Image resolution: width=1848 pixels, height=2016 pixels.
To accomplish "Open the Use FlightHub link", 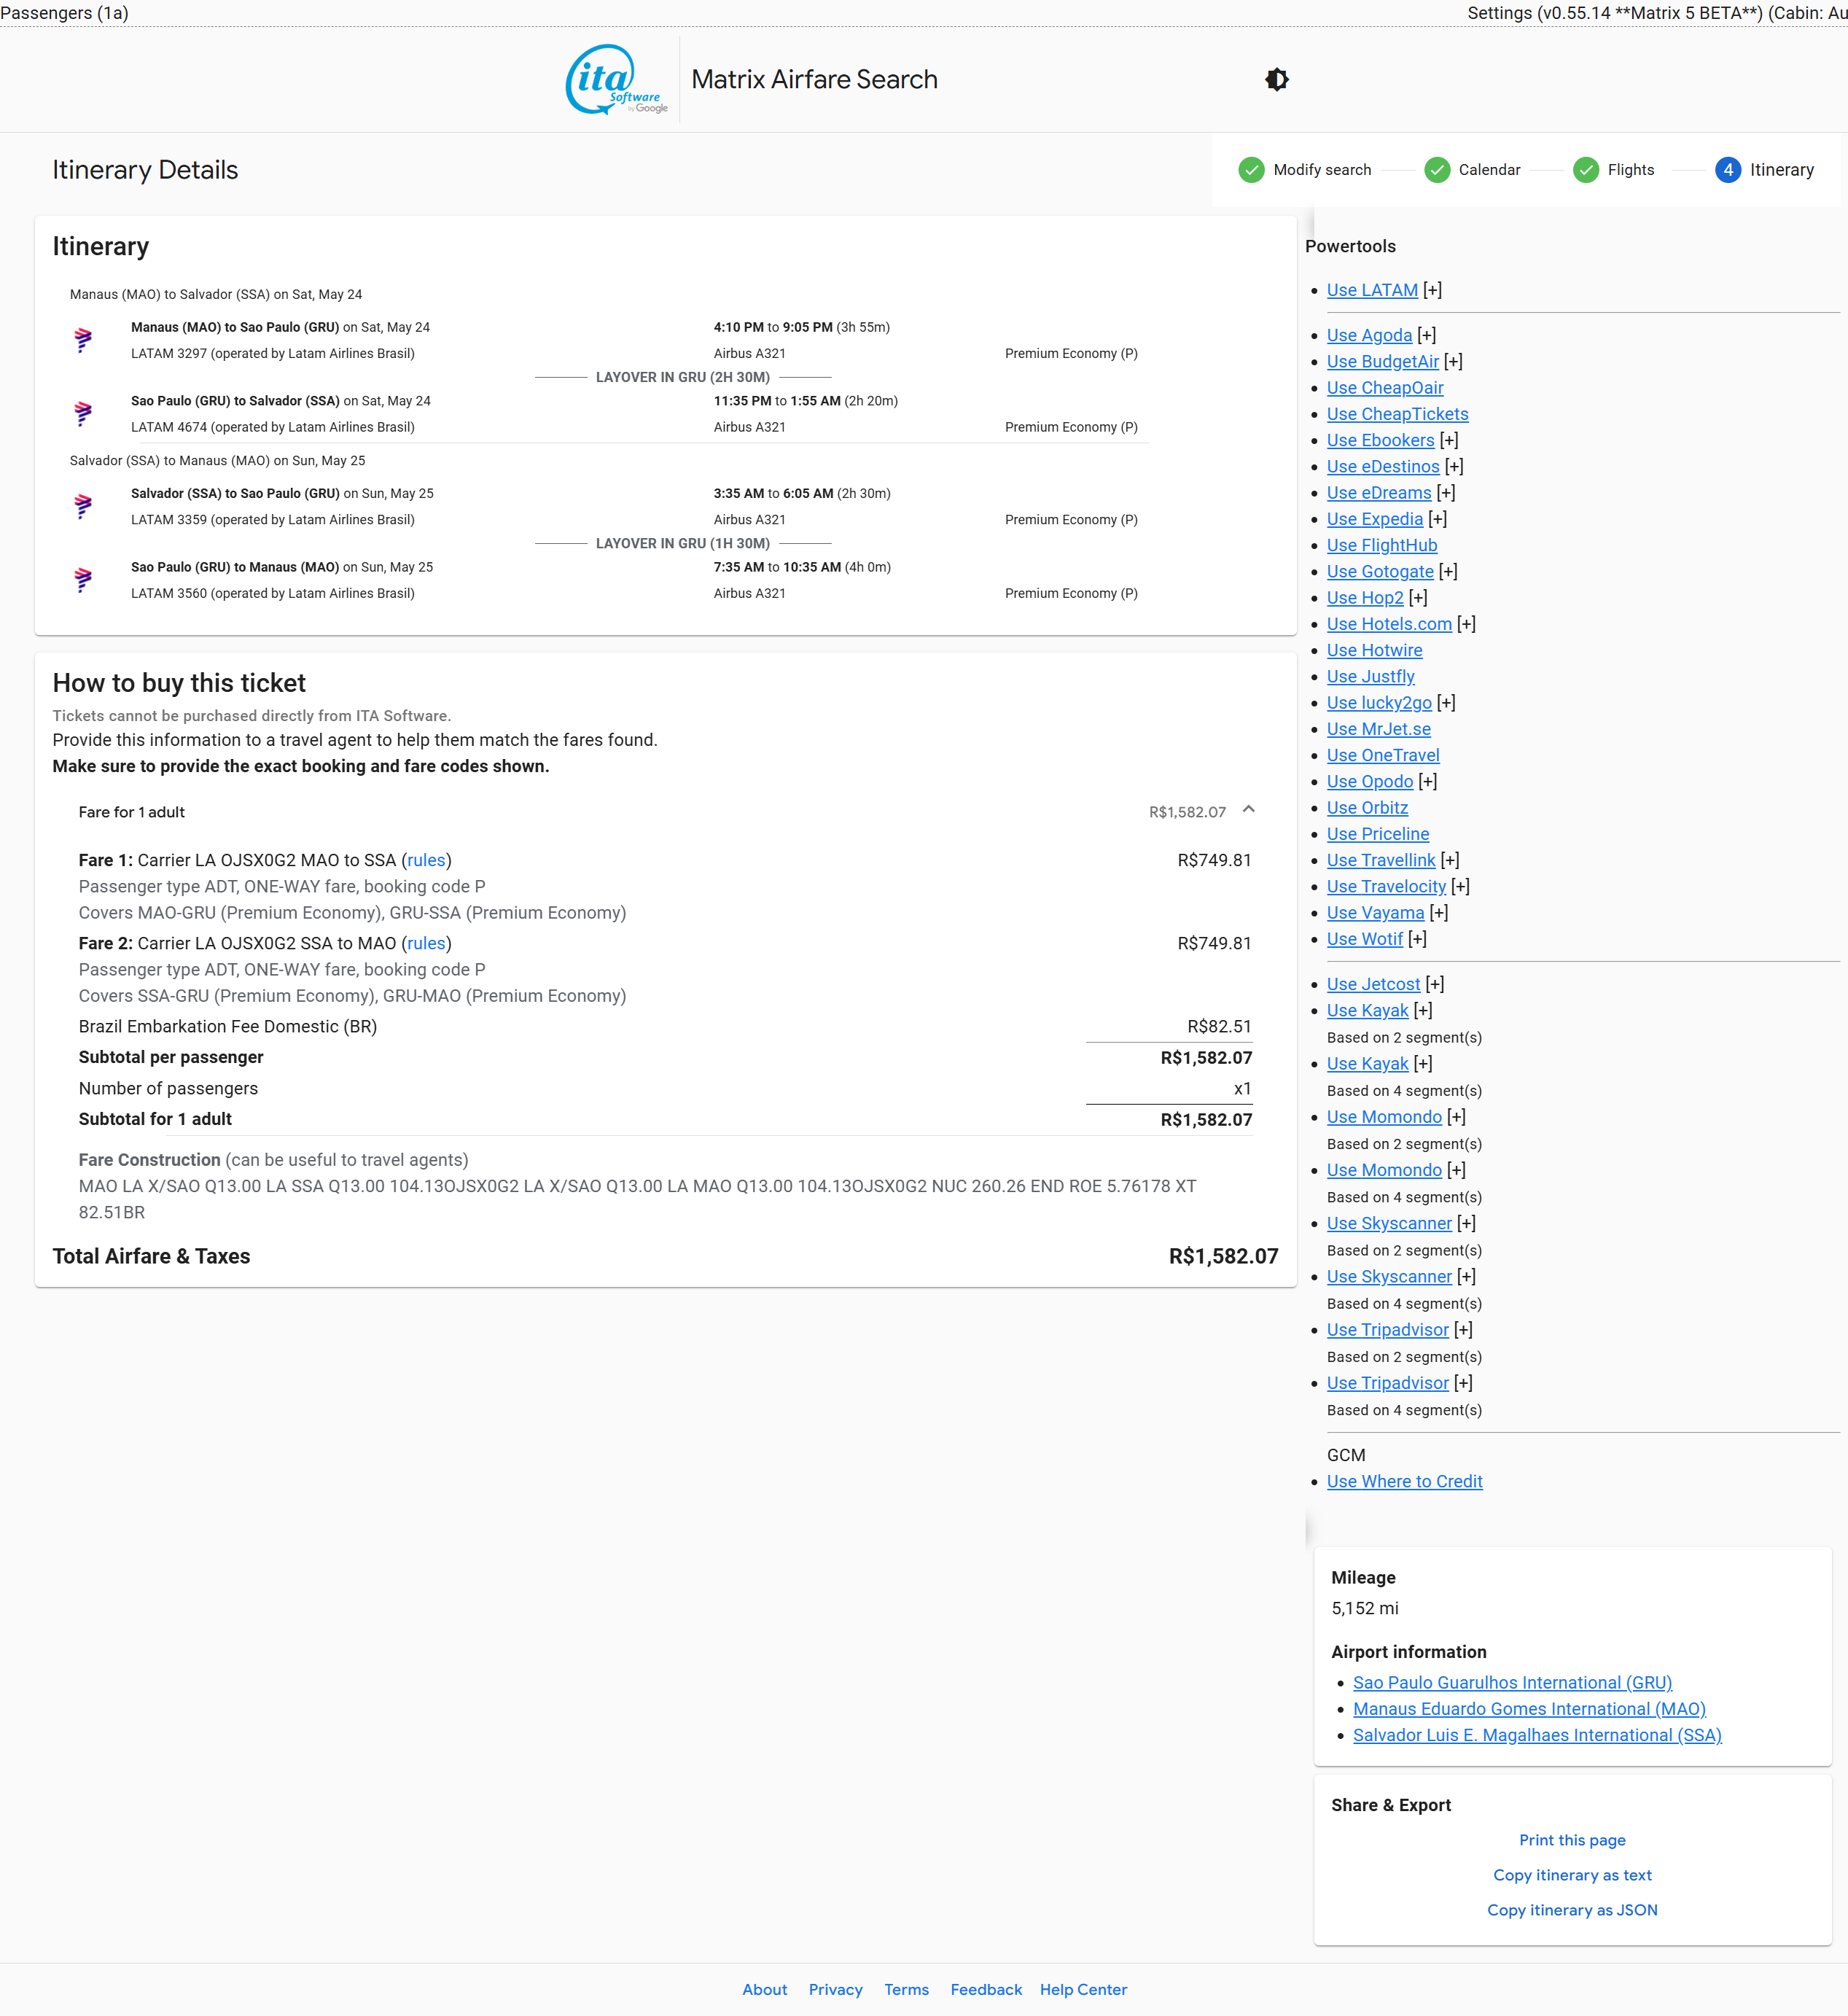I will [1382, 545].
